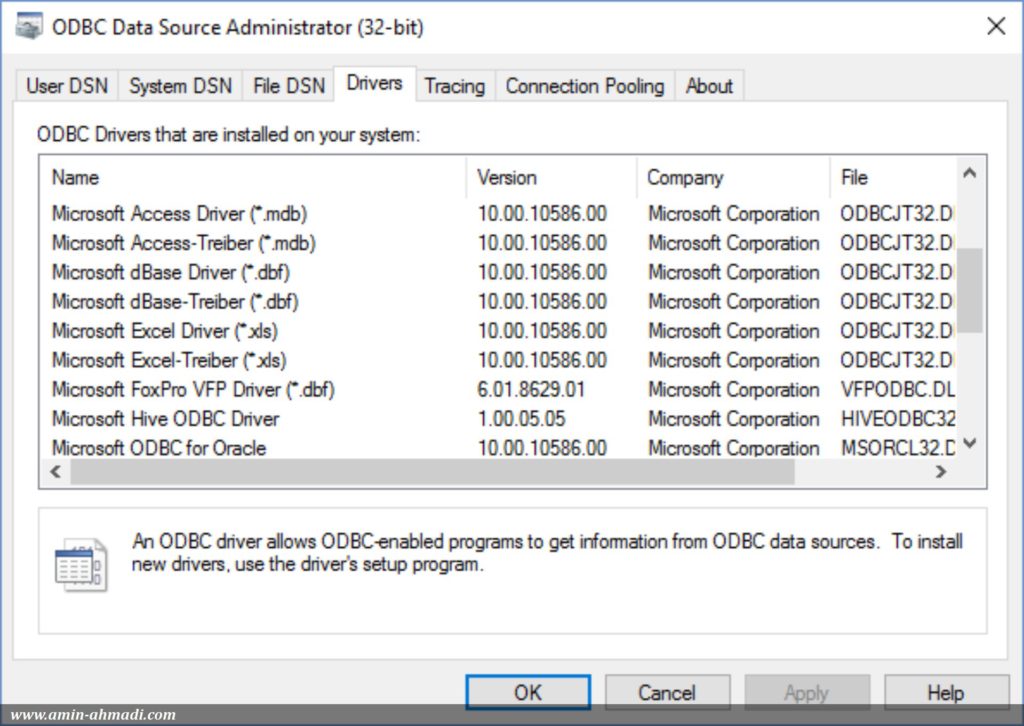Select the Drivers tab
Viewport: 1024px width, 726px height.
[x=375, y=84]
